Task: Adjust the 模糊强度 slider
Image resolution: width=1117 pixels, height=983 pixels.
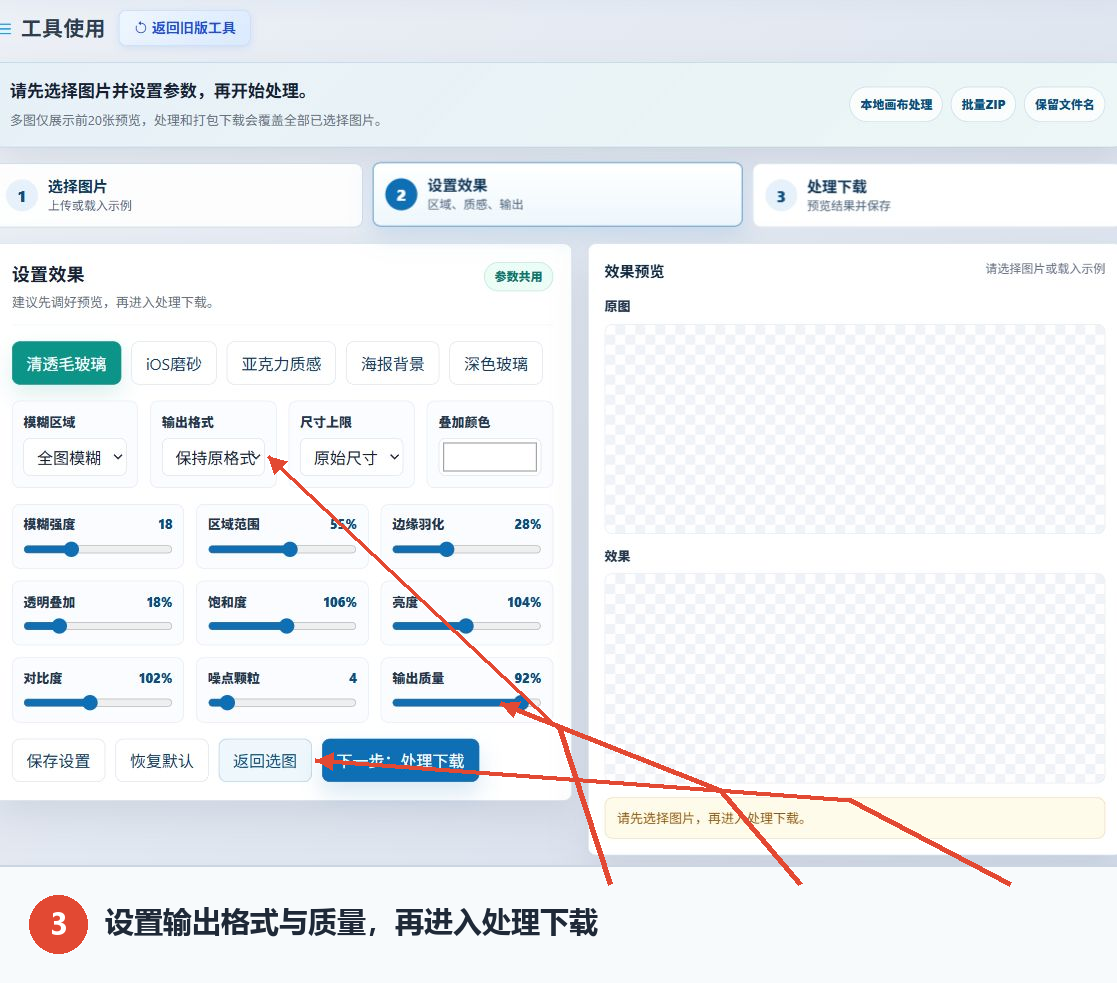Action: tap(98, 549)
